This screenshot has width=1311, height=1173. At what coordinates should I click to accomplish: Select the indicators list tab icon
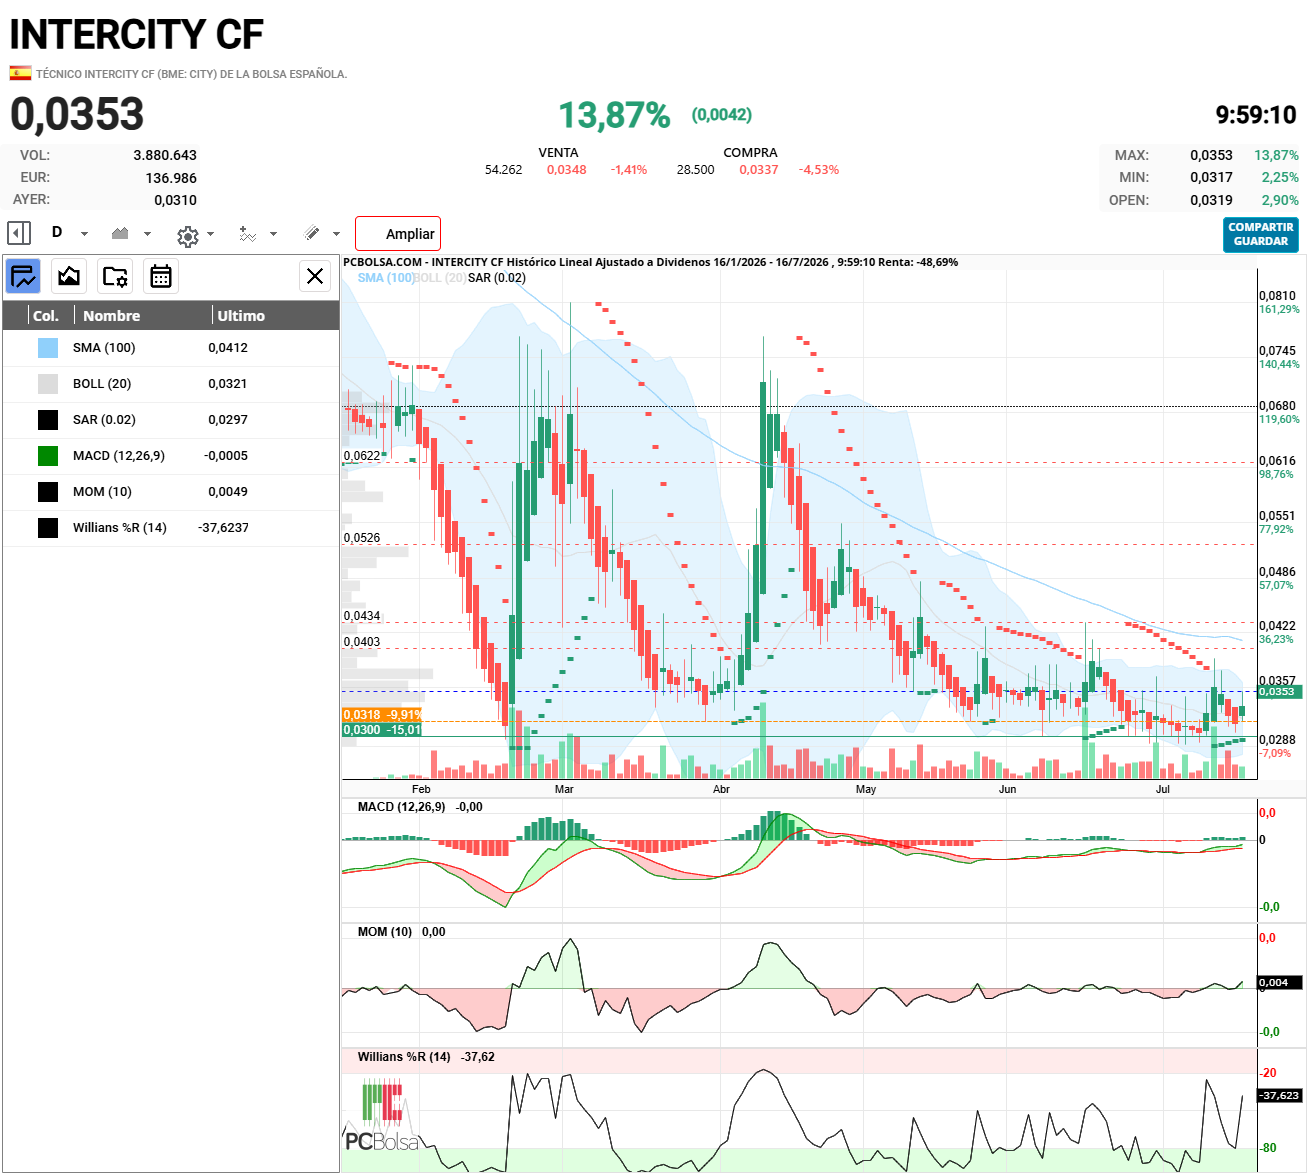(x=23, y=276)
